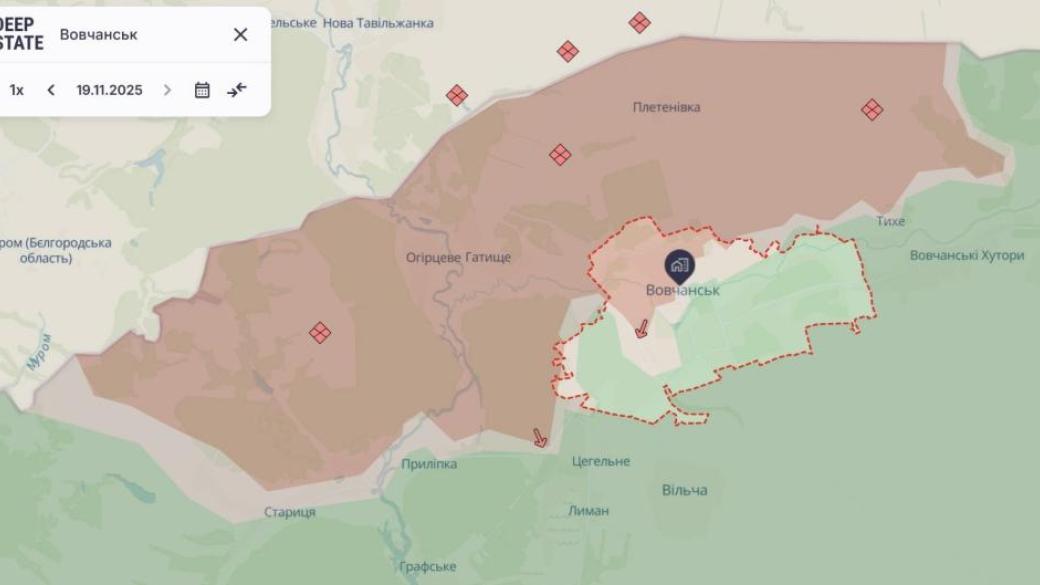The width and height of the screenshot is (1040, 585).
Task: Select the diamond marker west of Огірцеве
Action: click(x=320, y=332)
